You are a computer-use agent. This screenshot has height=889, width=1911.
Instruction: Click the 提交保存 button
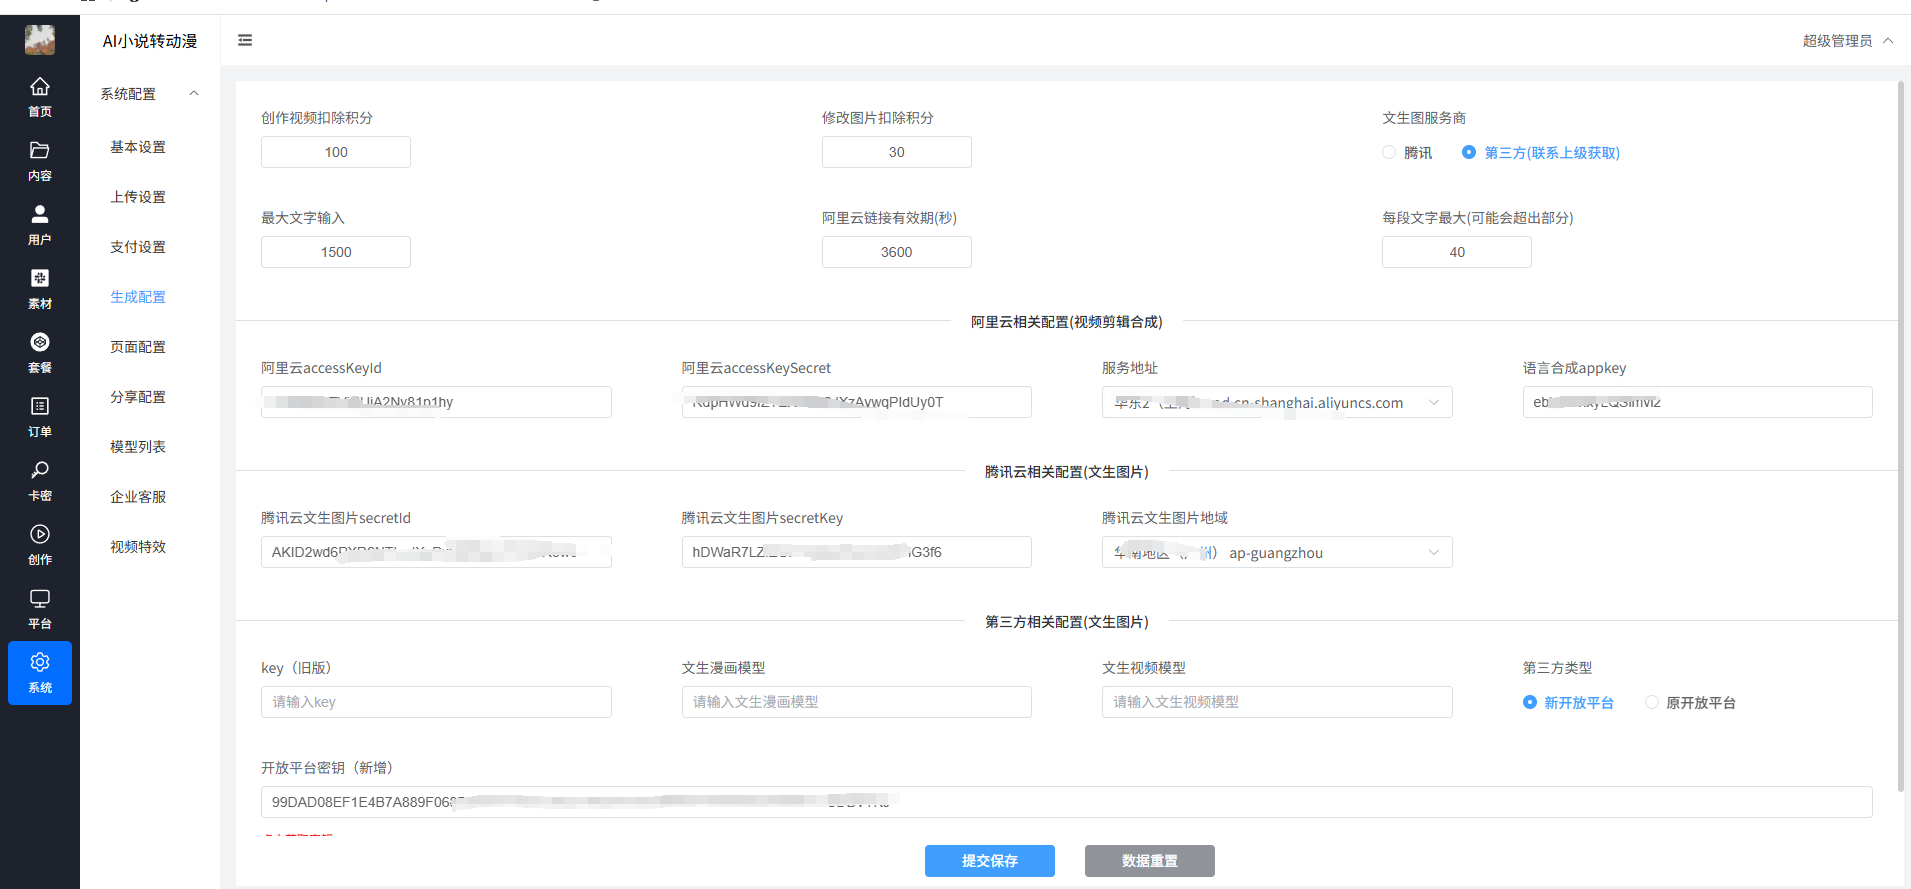(x=990, y=861)
